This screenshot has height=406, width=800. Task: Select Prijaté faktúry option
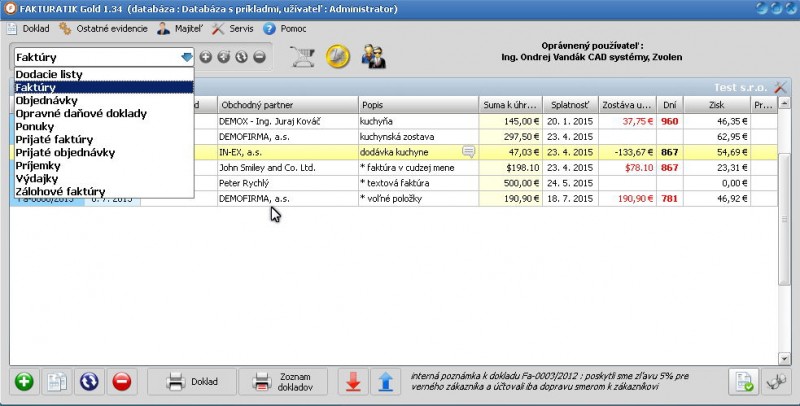click(104, 139)
